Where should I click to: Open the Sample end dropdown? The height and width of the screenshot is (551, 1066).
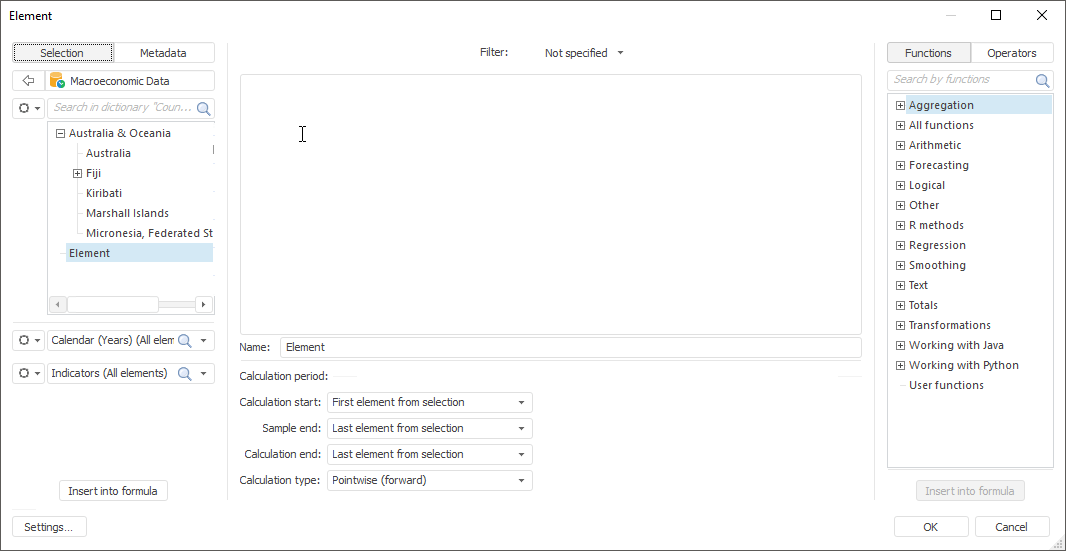pyautogui.click(x=430, y=429)
